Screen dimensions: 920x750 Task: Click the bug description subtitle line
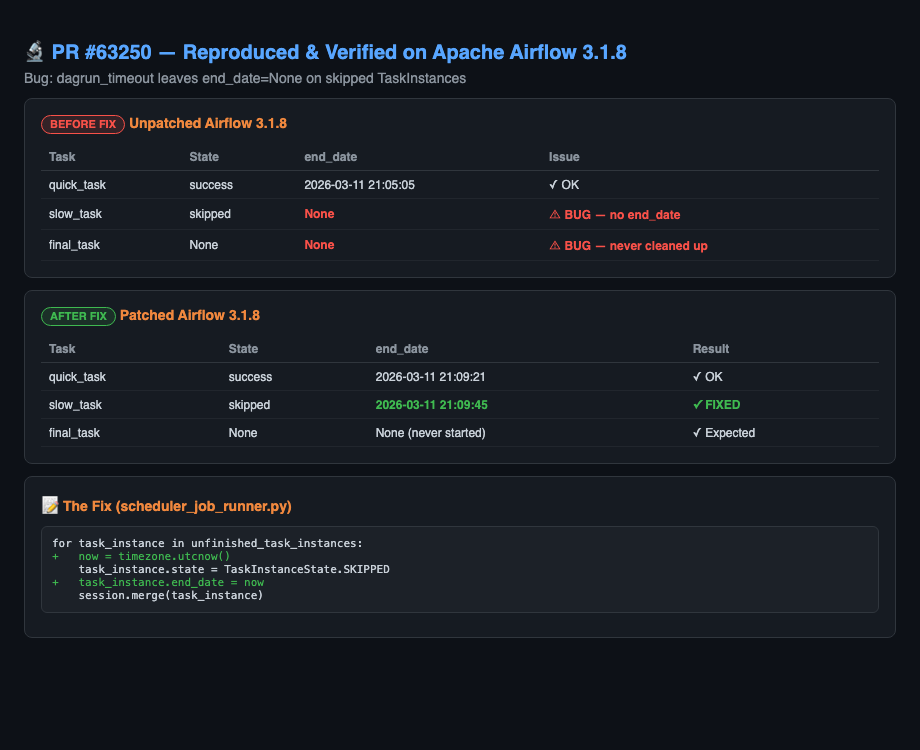[245, 79]
